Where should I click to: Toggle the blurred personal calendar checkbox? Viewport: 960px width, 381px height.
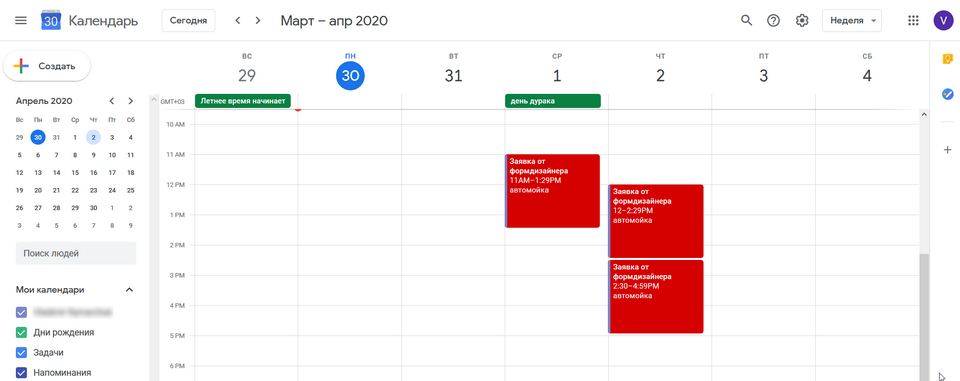coord(21,312)
